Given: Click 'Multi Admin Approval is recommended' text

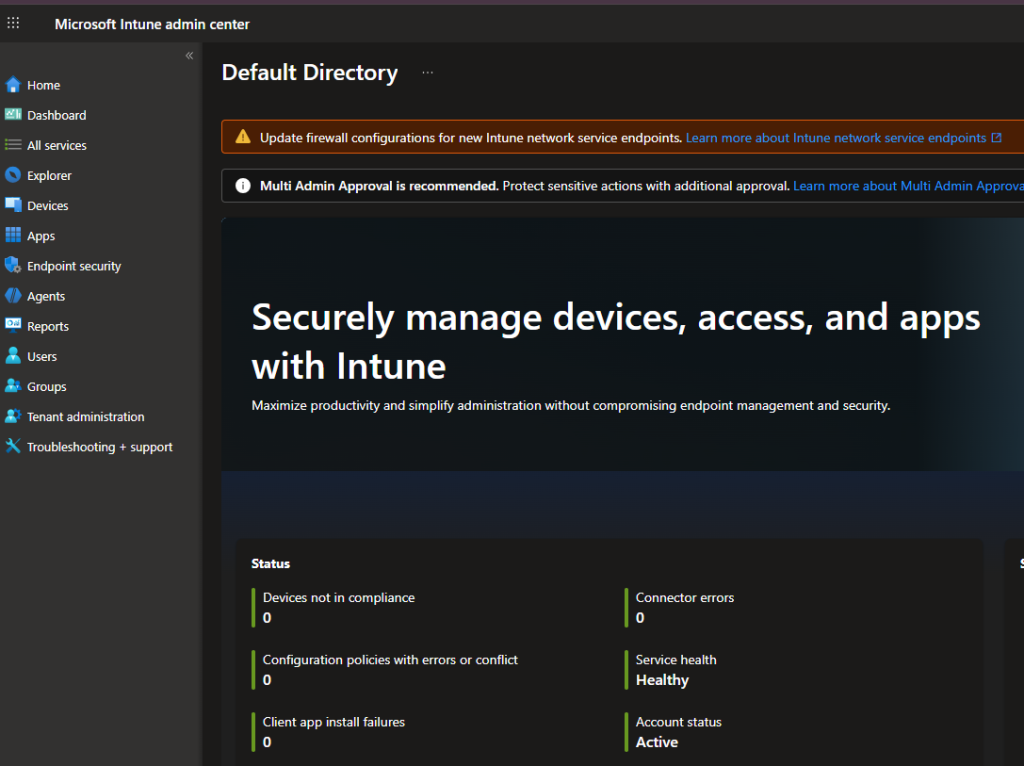Looking at the screenshot, I should click(x=379, y=186).
